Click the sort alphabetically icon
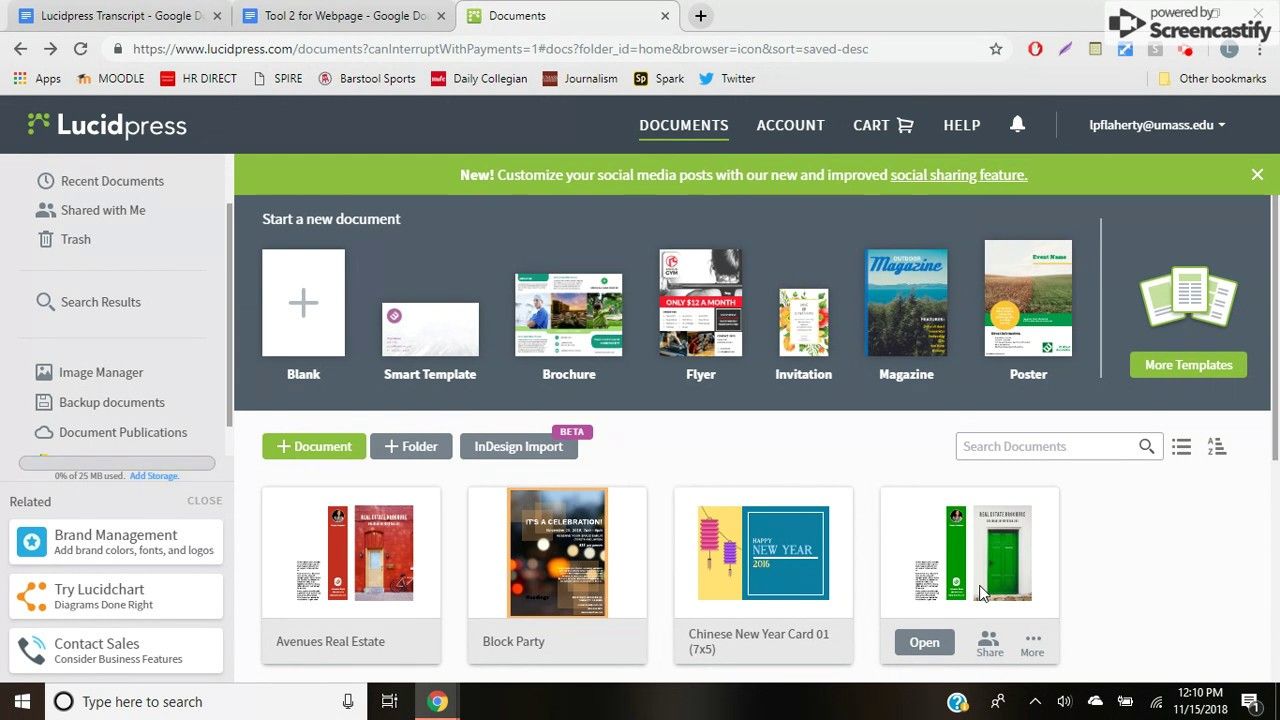This screenshot has width=1280, height=720. [x=1216, y=447]
